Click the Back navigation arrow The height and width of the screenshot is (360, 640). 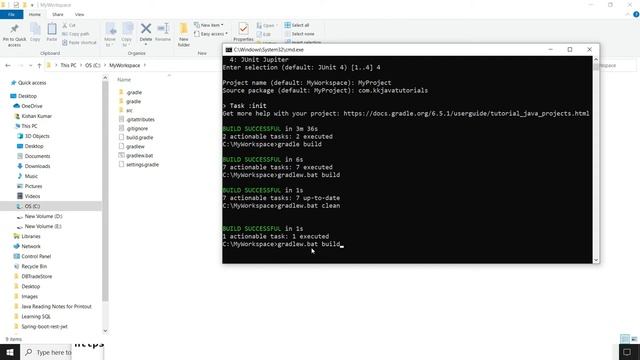8,65
